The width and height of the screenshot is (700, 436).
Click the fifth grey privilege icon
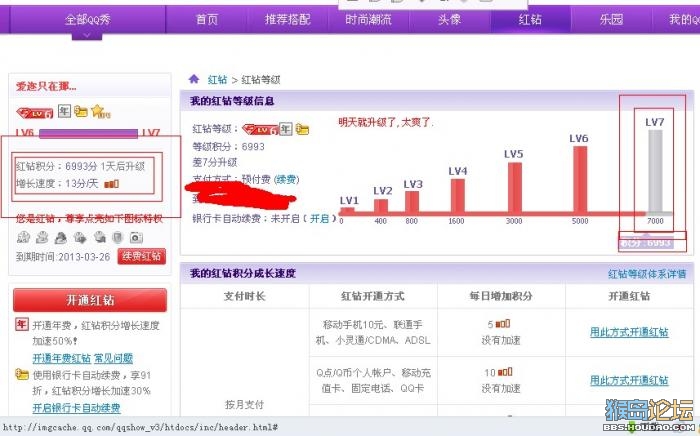coord(99,237)
